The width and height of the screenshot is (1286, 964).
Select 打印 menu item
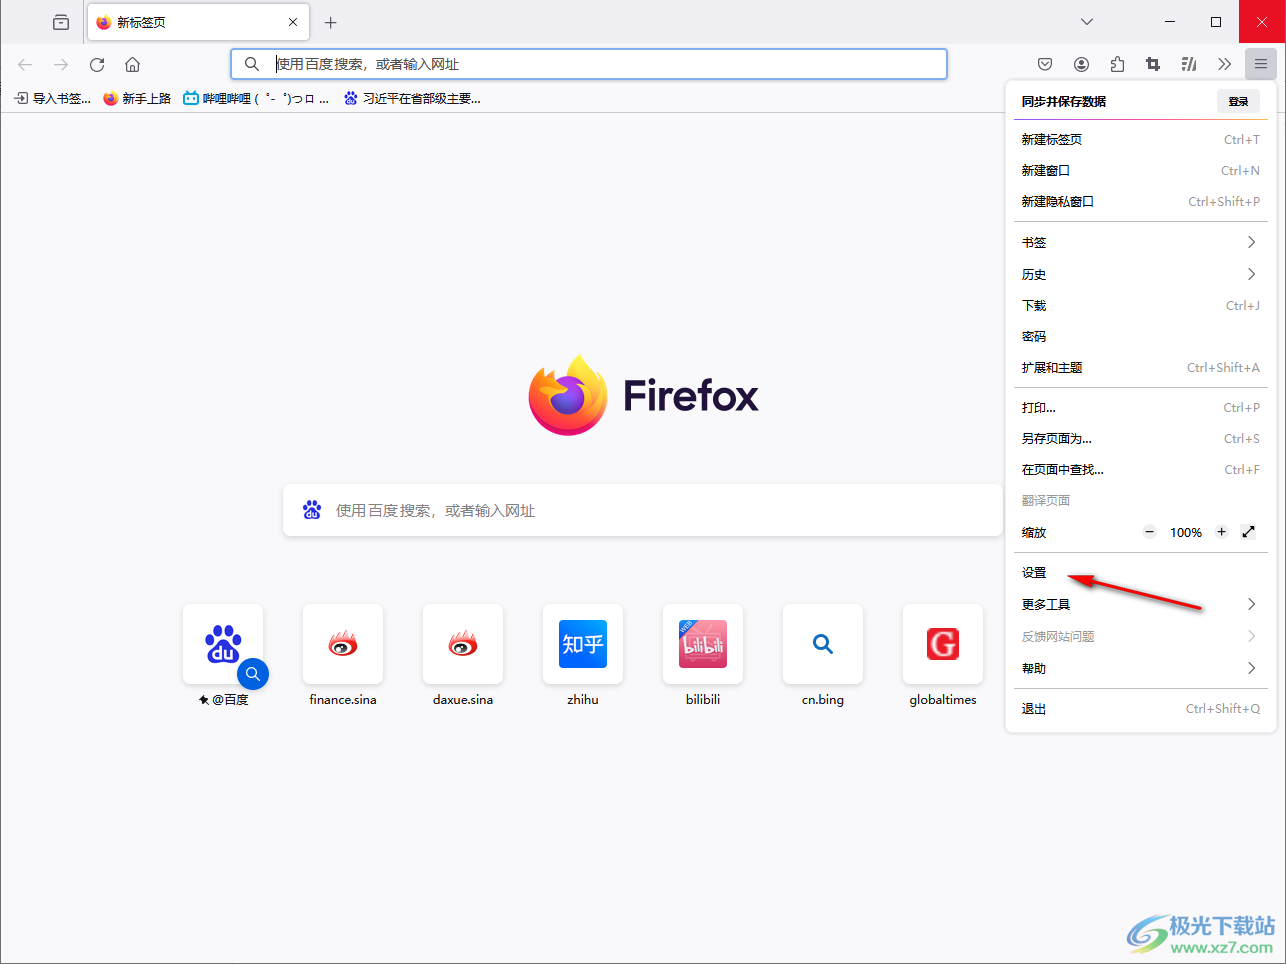pos(1140,407)
